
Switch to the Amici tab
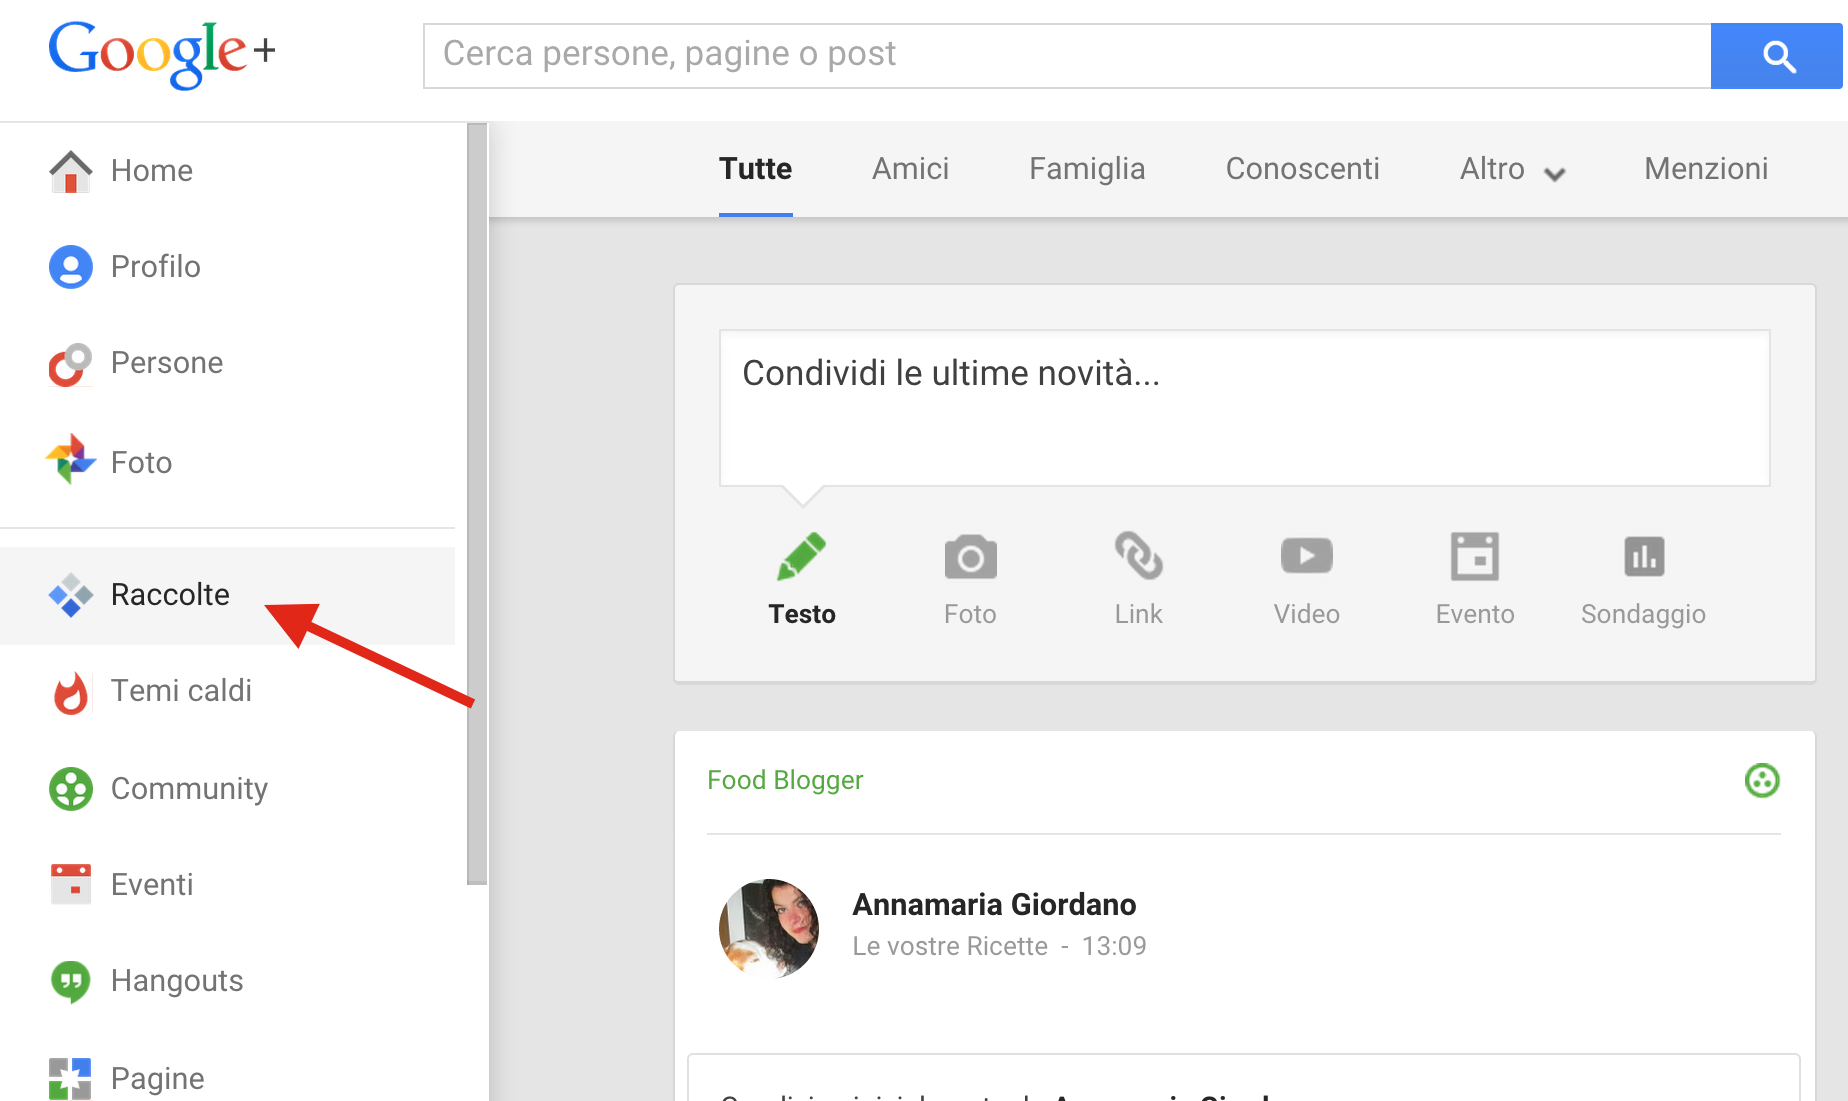tap(910, 169)
